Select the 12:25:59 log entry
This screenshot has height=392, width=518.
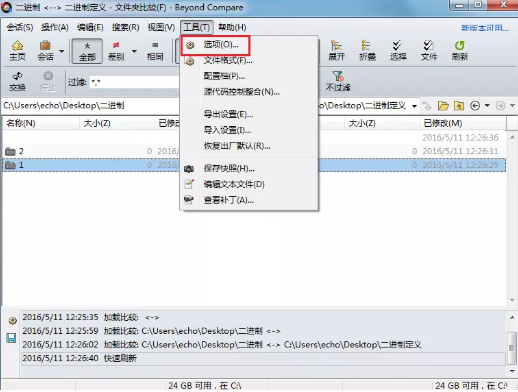[x=263, y=331]
